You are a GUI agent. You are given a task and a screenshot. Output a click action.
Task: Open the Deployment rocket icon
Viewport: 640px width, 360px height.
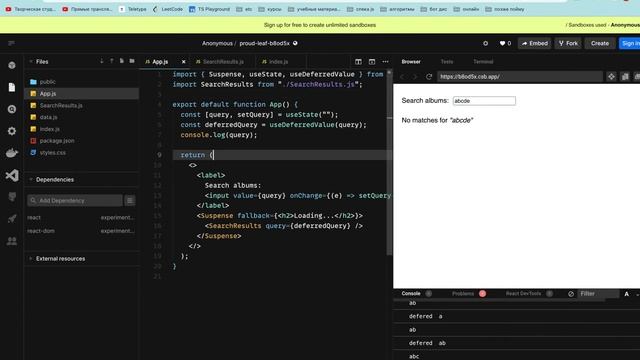coord(12,219)
